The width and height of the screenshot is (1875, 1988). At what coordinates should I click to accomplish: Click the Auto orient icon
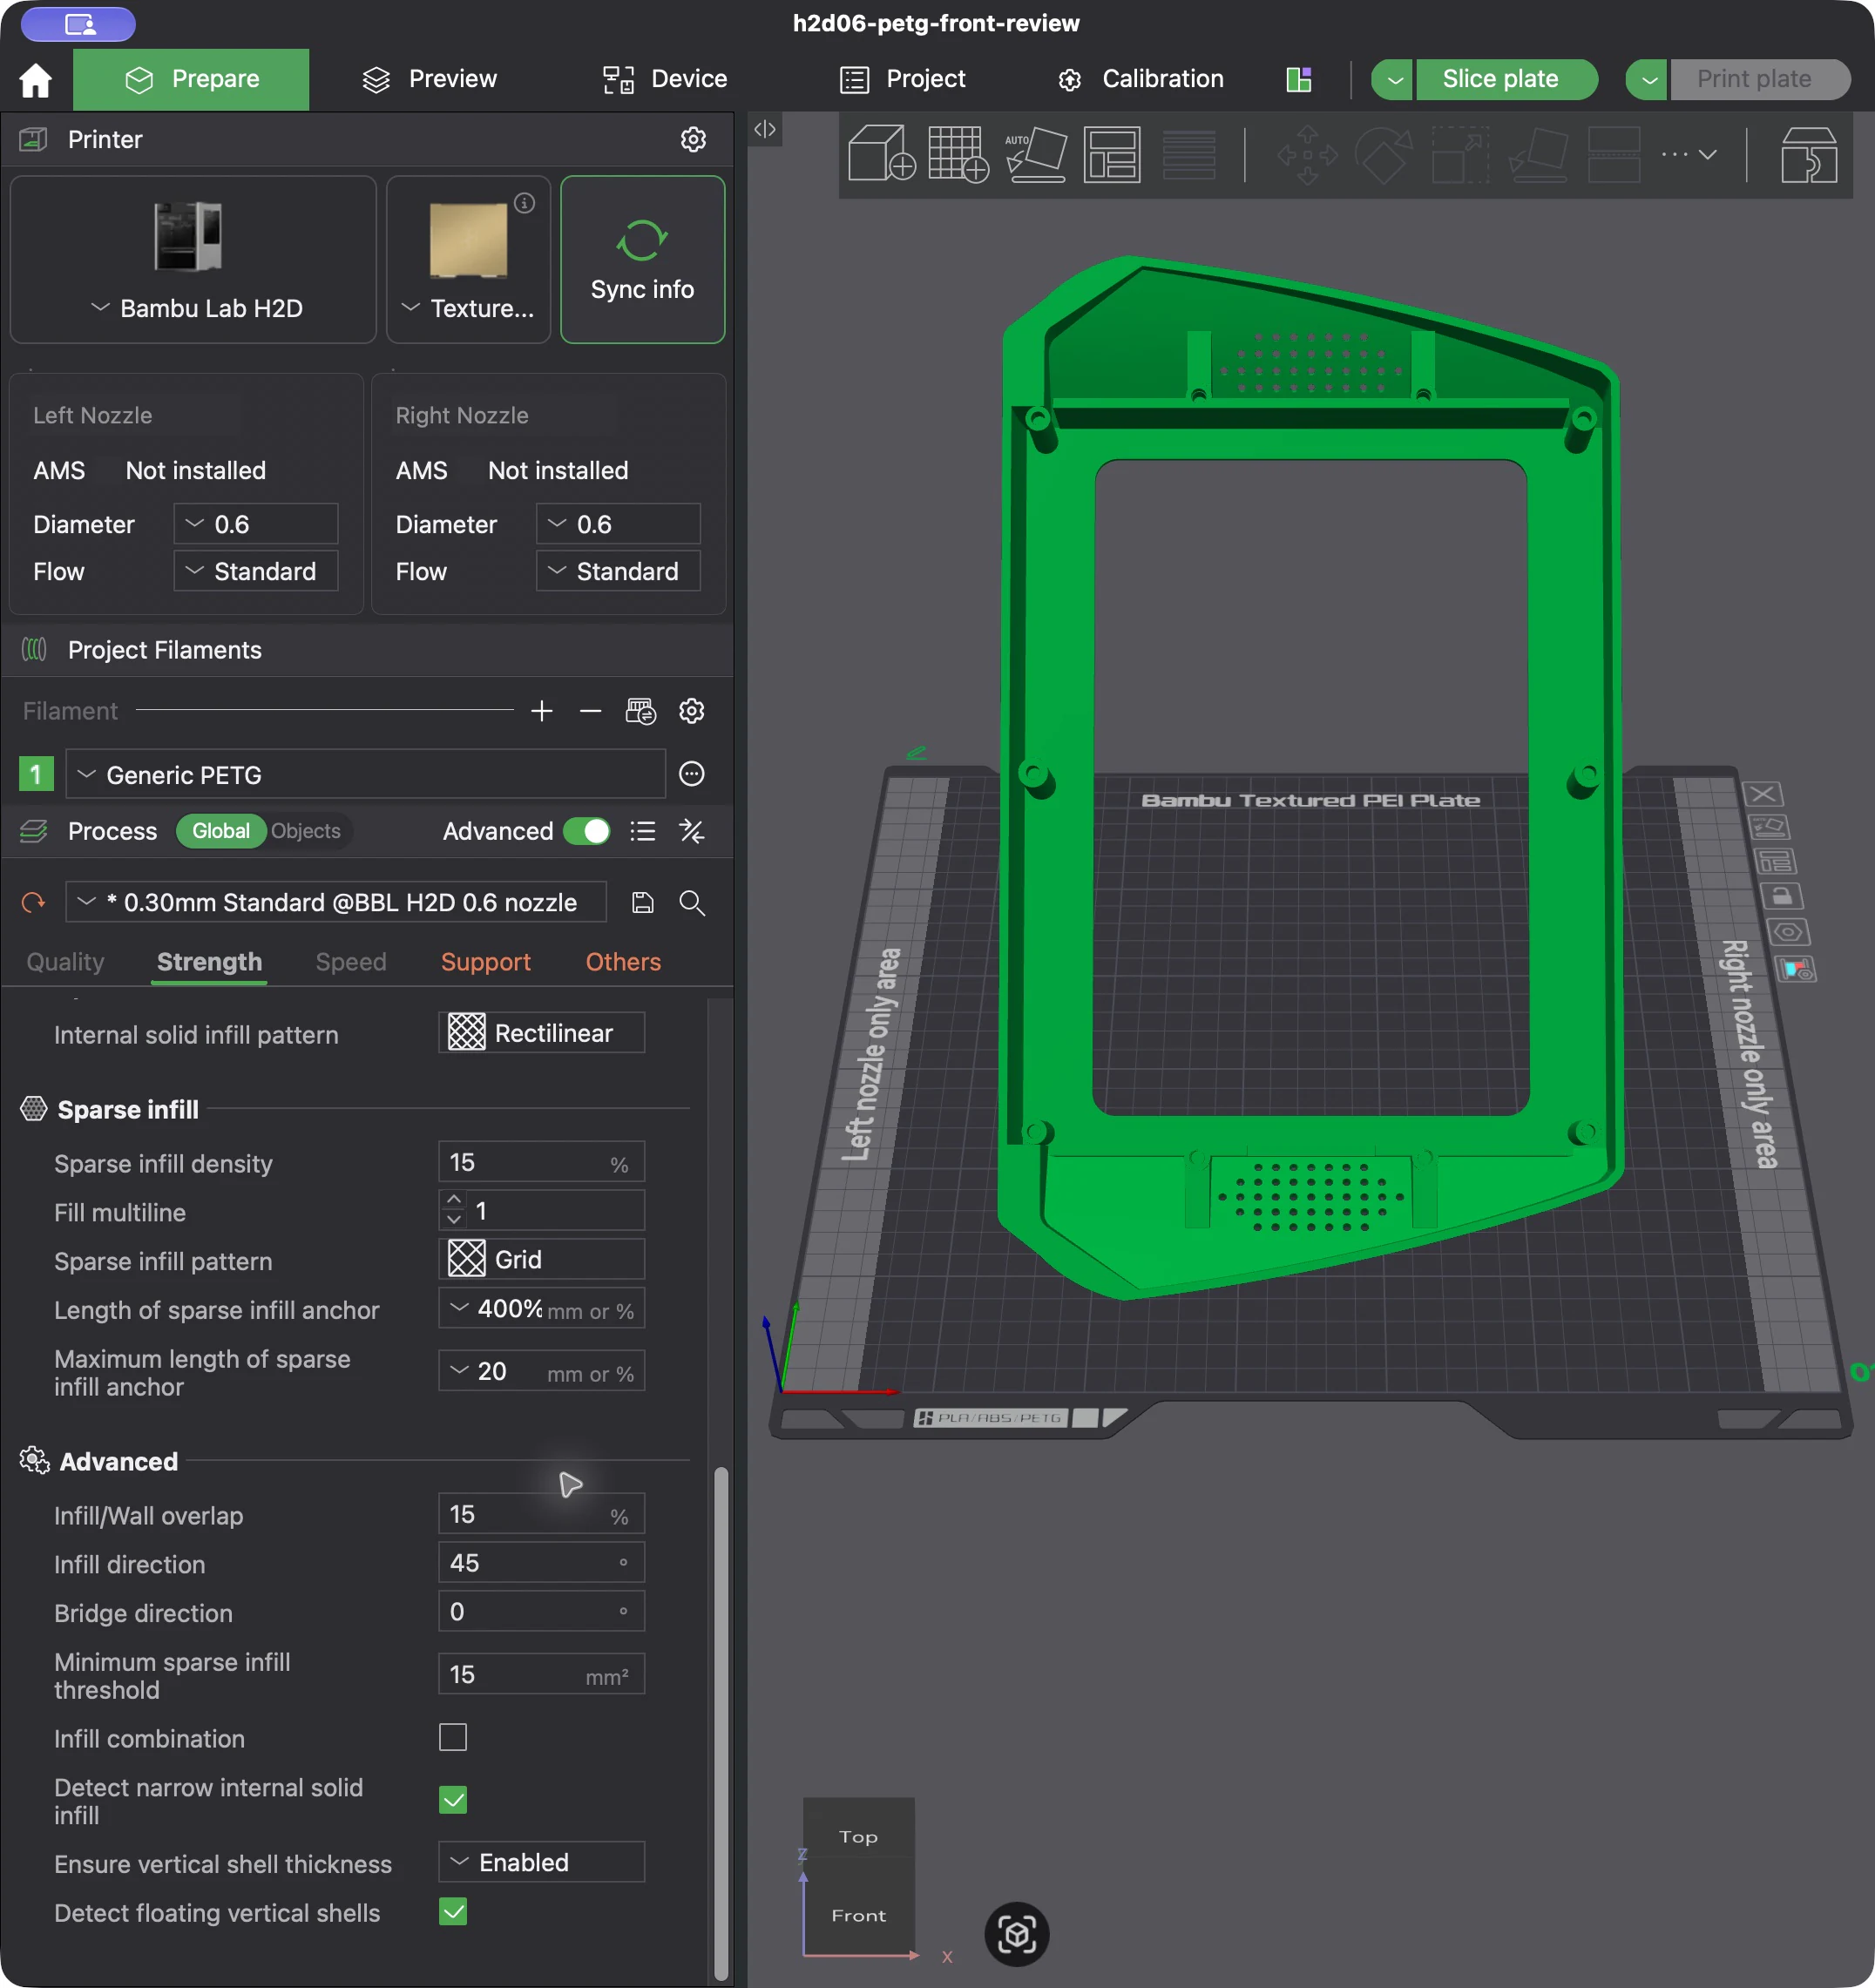(x=1035, y=153)
